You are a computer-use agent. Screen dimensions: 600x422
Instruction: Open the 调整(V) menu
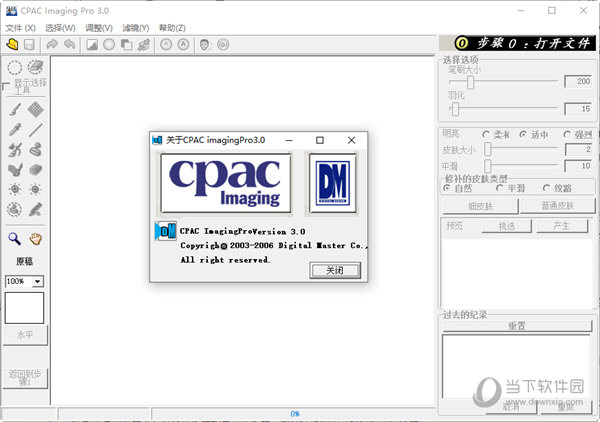pyautogui.click(x=99, y=28)
